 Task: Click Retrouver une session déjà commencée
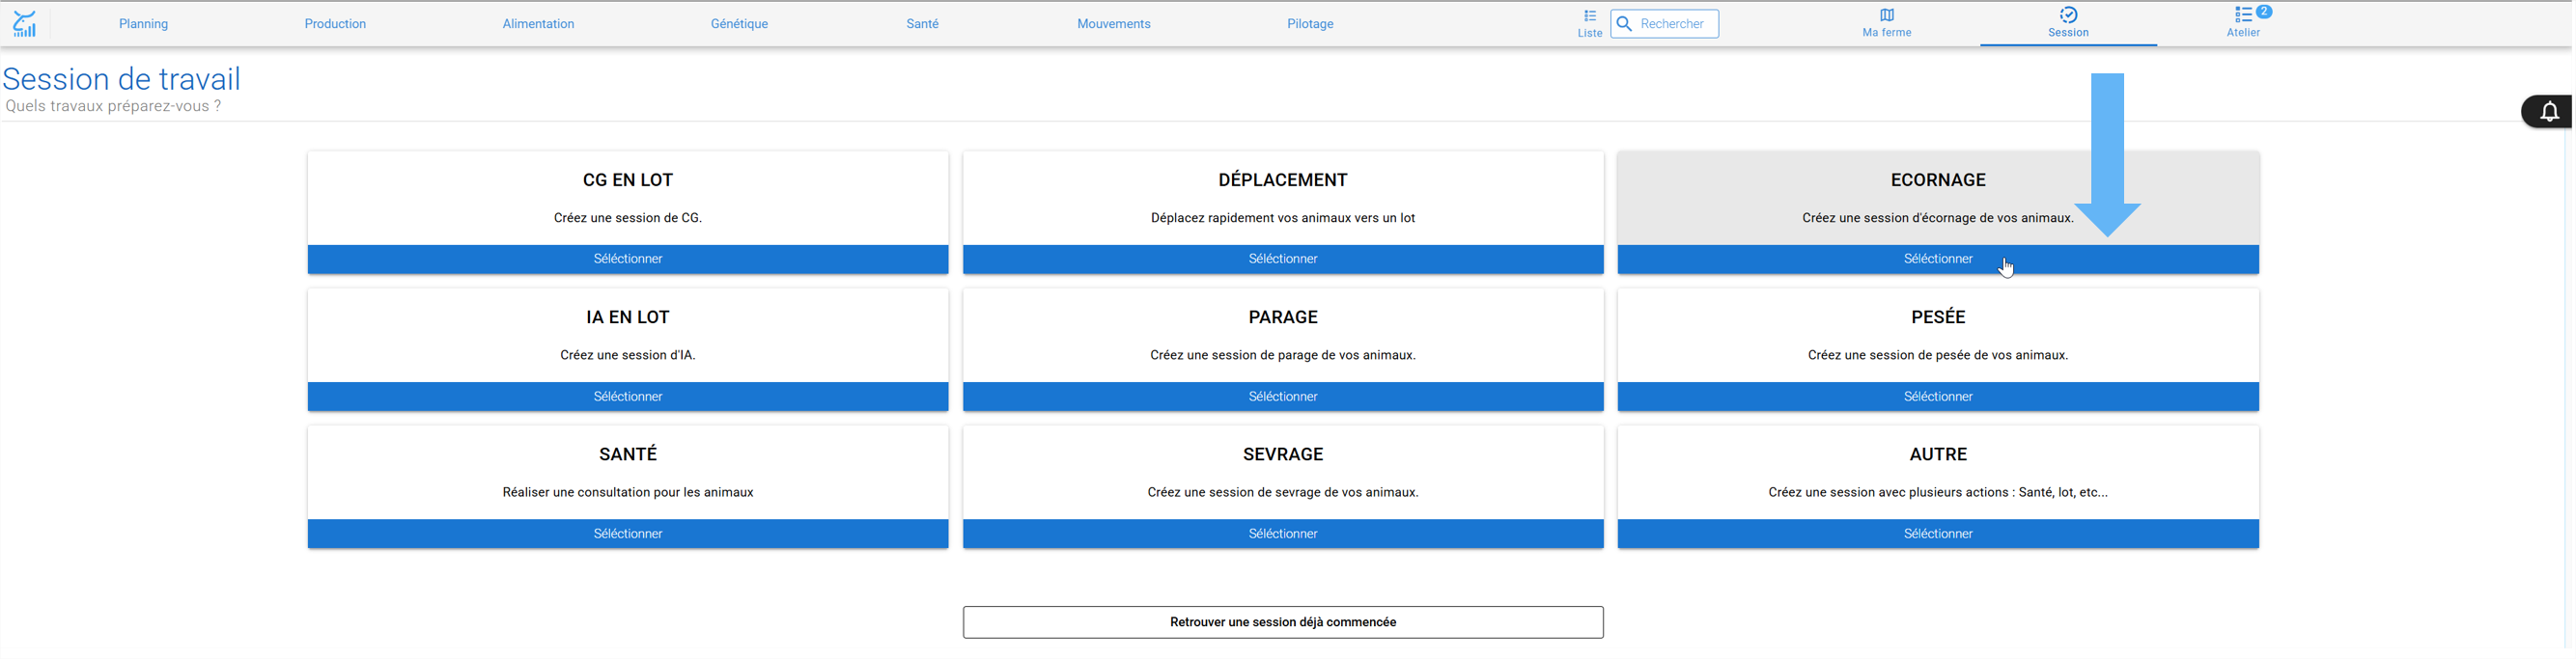tap(1283, 622)
